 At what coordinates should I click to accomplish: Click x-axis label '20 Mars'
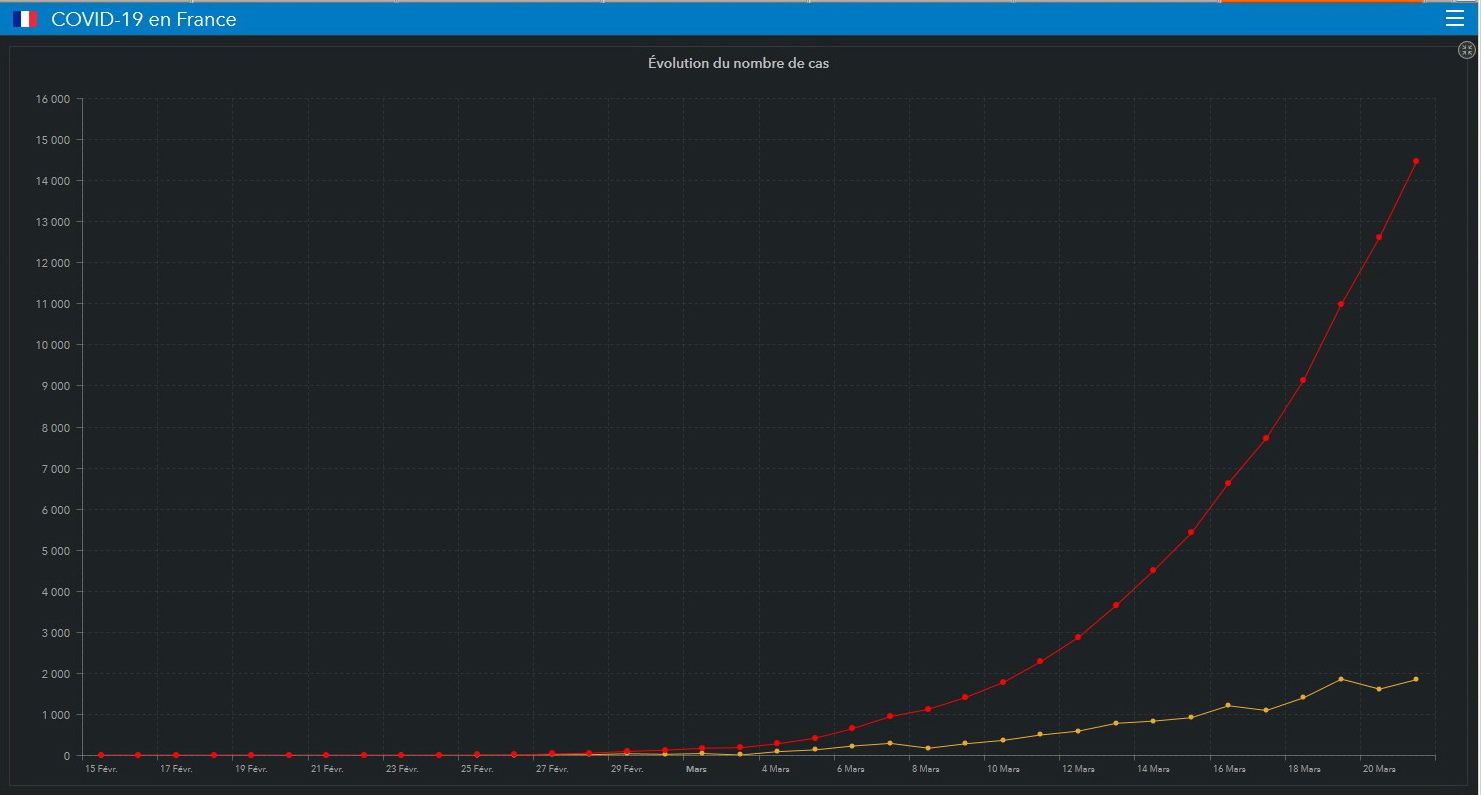coord(1379,769)
